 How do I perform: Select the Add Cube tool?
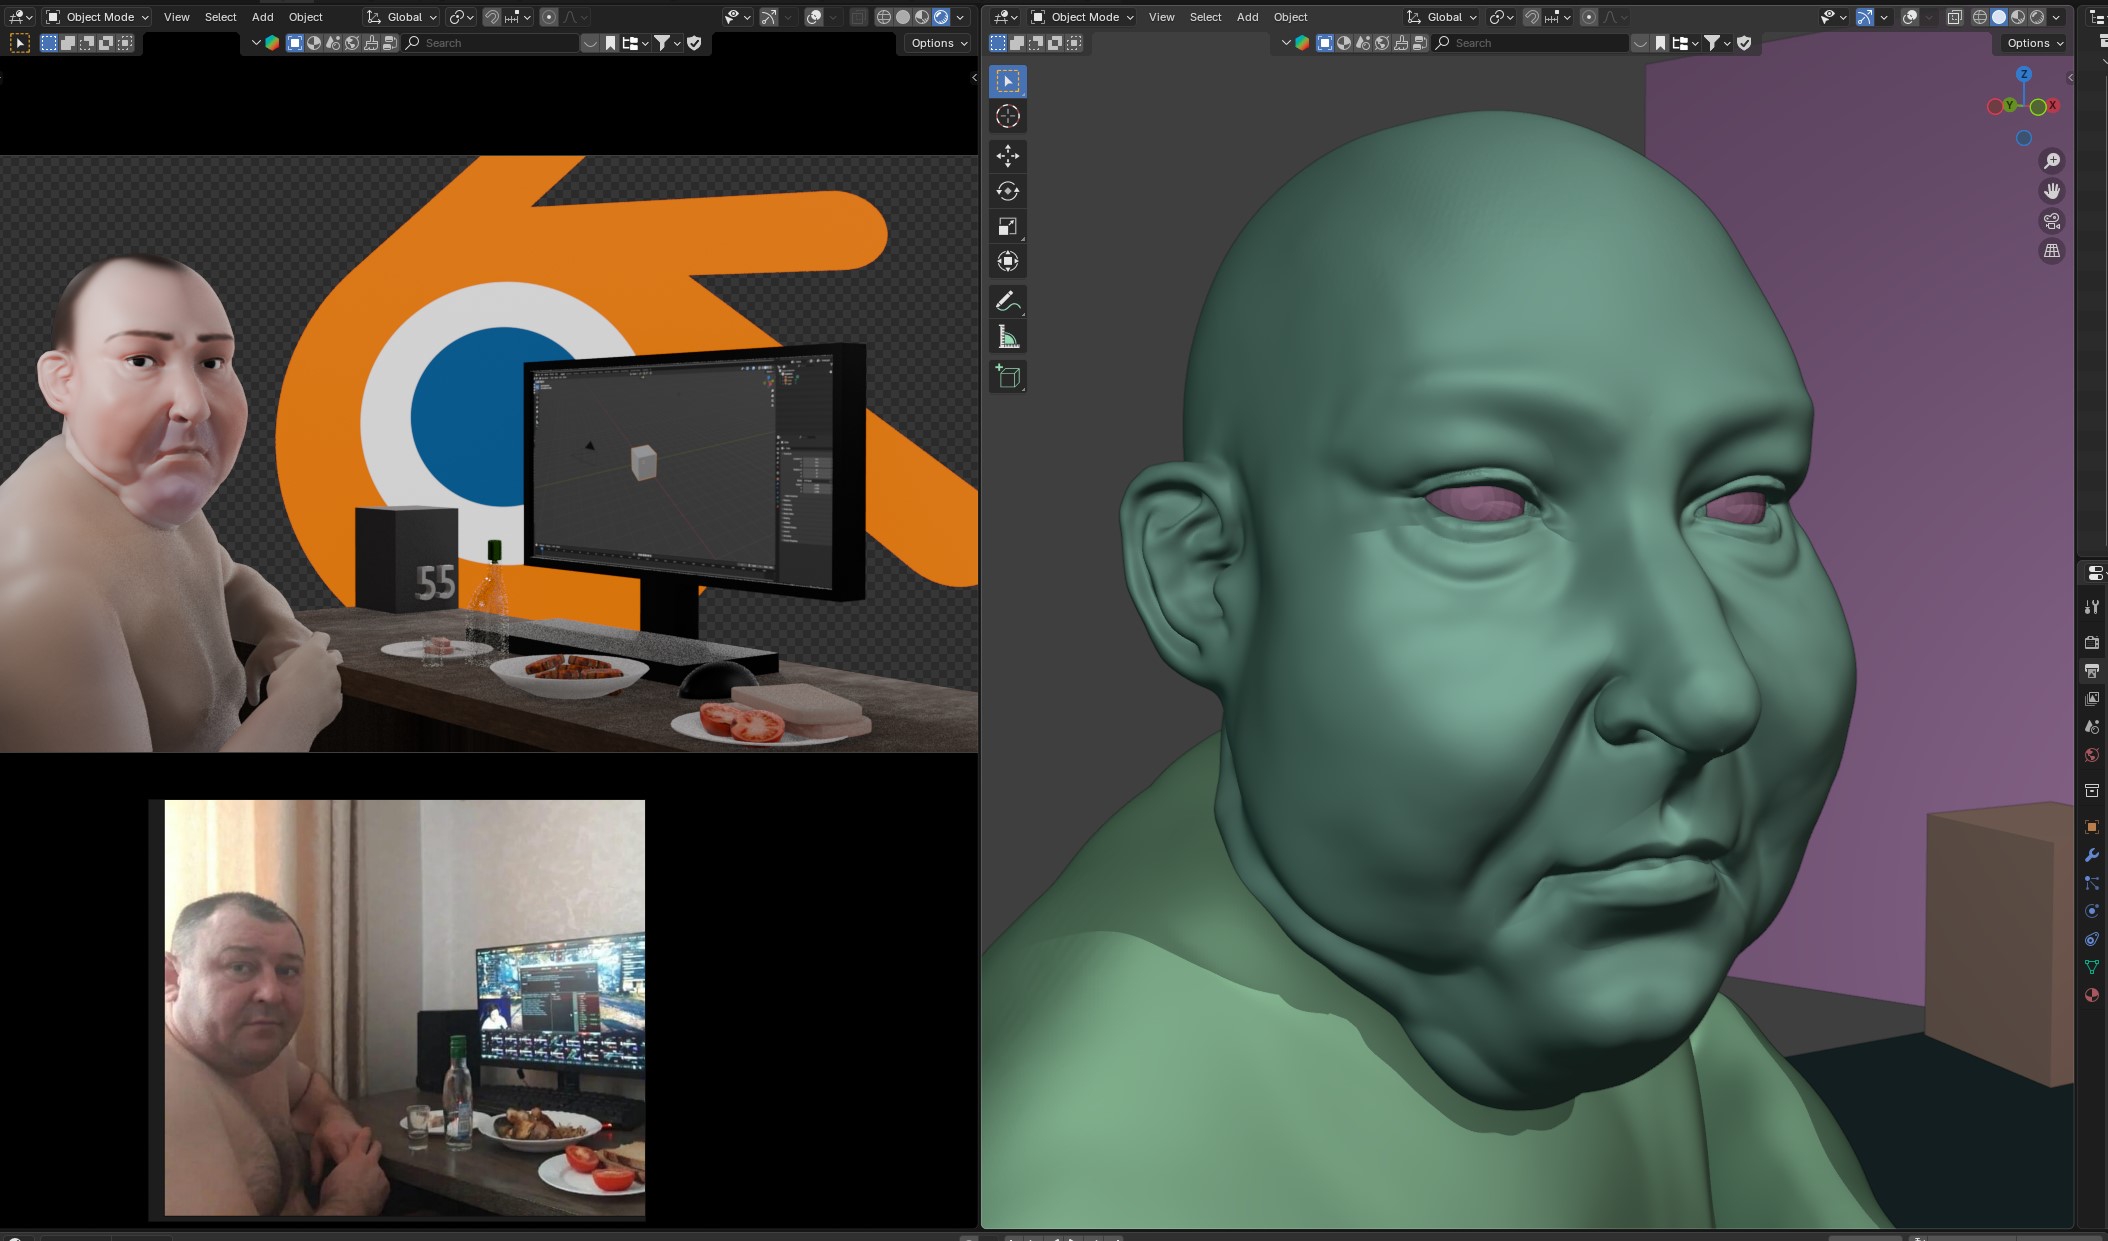[x=1007, y=377]
